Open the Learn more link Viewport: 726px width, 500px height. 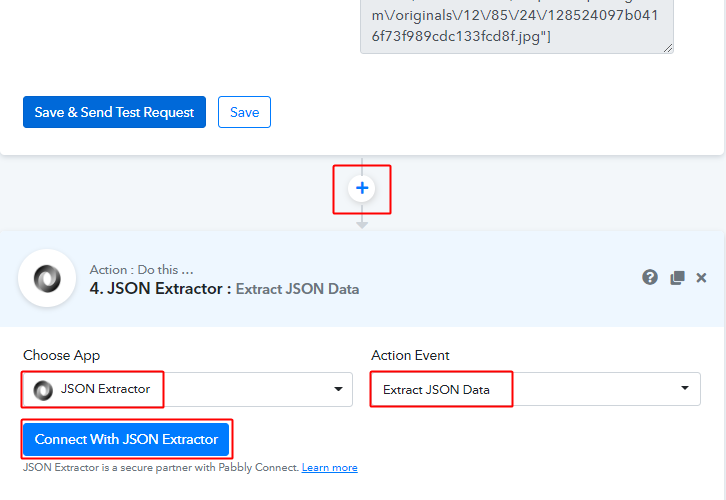(330, 468)
